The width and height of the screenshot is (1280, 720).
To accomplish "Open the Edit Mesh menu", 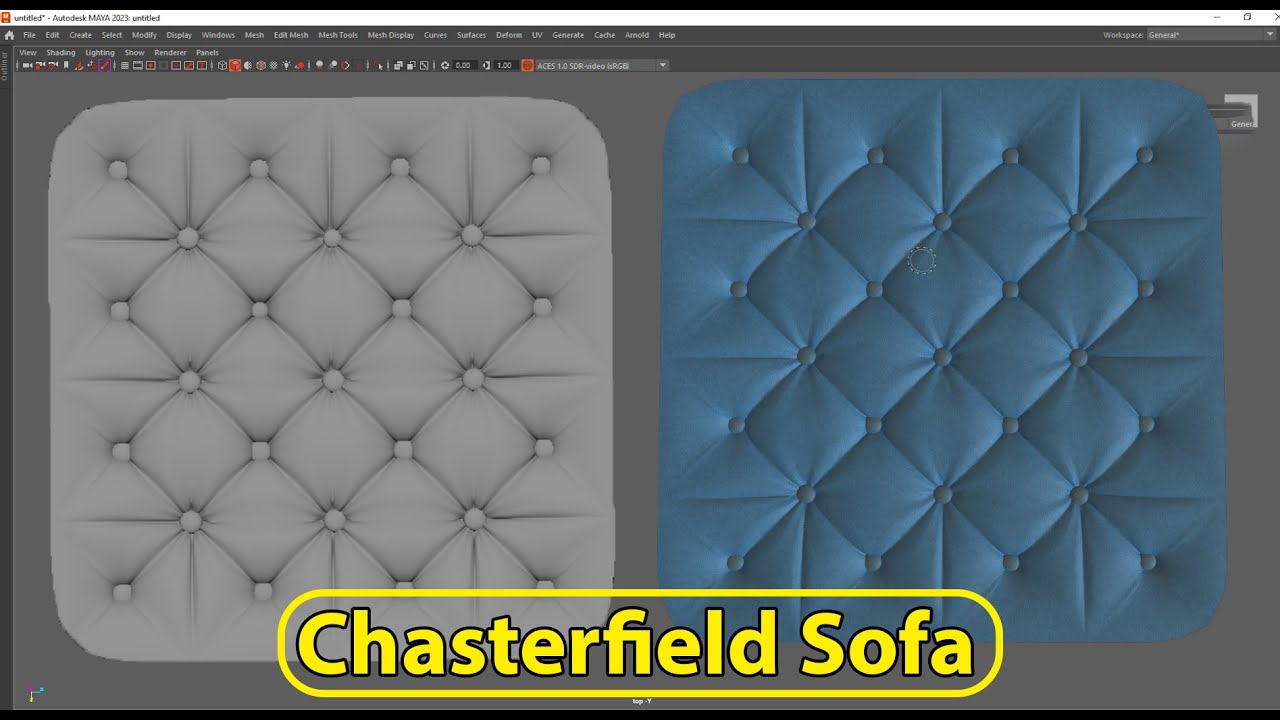I will (291, 35).
